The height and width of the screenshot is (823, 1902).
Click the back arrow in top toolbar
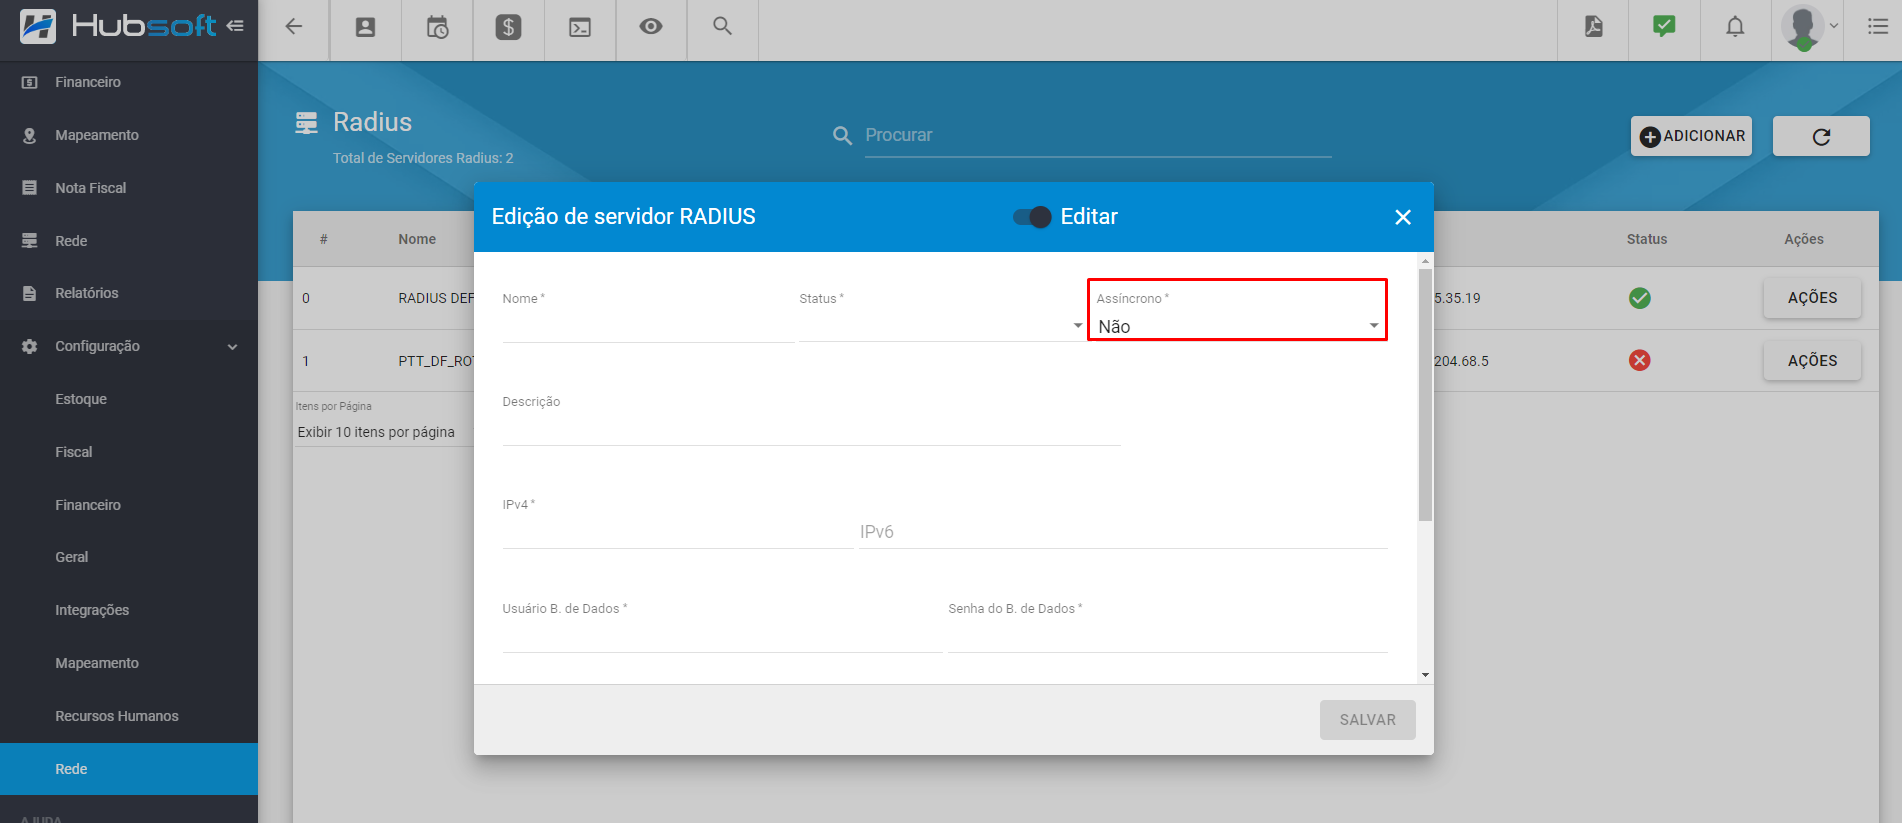(x=294, y=27)
